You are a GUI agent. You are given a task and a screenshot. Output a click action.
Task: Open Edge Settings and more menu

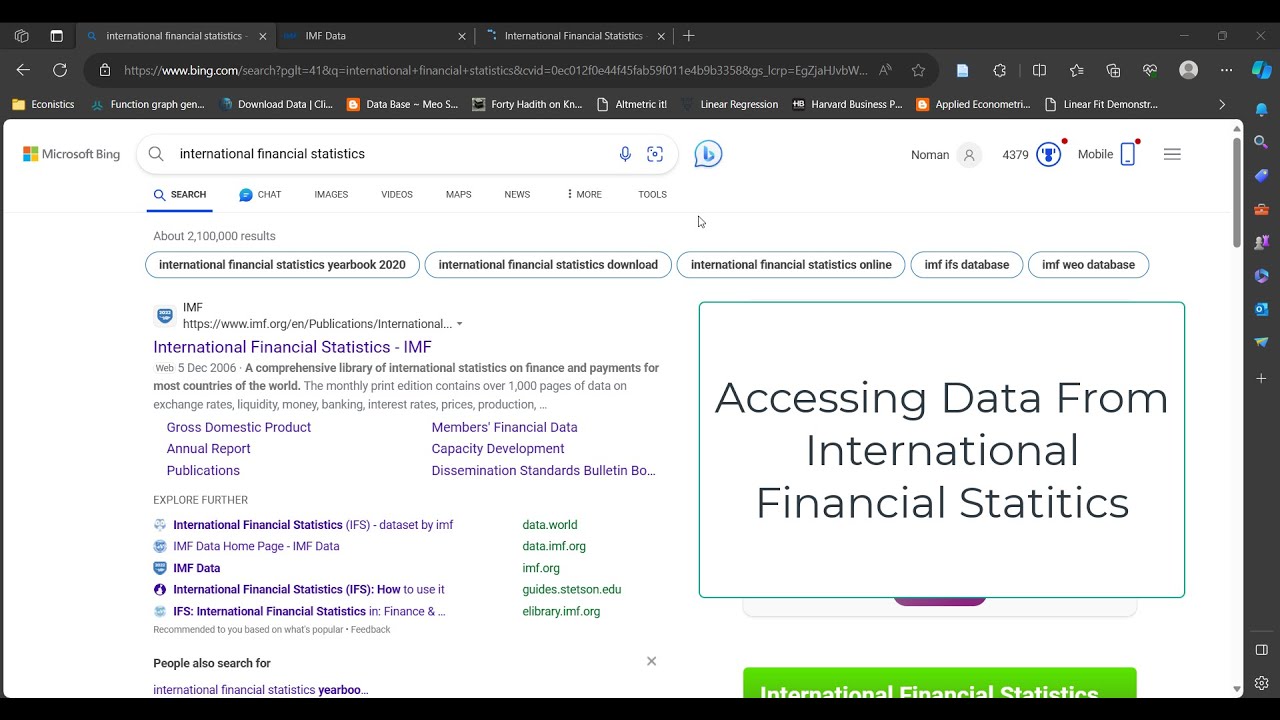click(x=1227, y=70)
